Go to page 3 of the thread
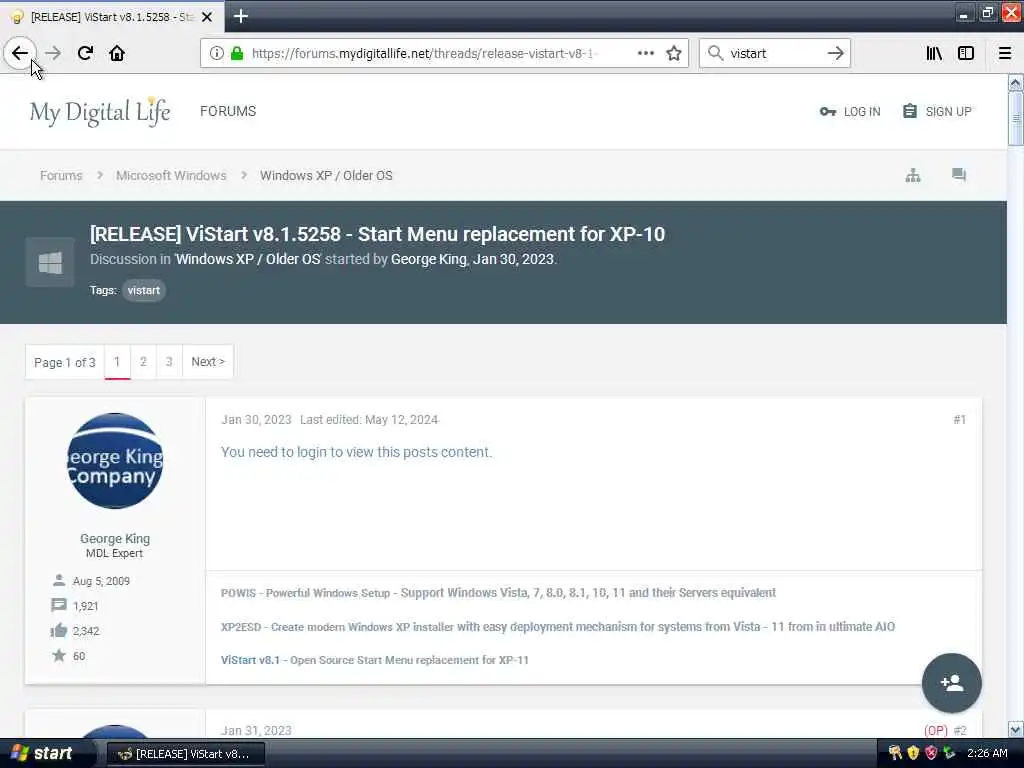The image size is (1024, 768). click(168, 361)
